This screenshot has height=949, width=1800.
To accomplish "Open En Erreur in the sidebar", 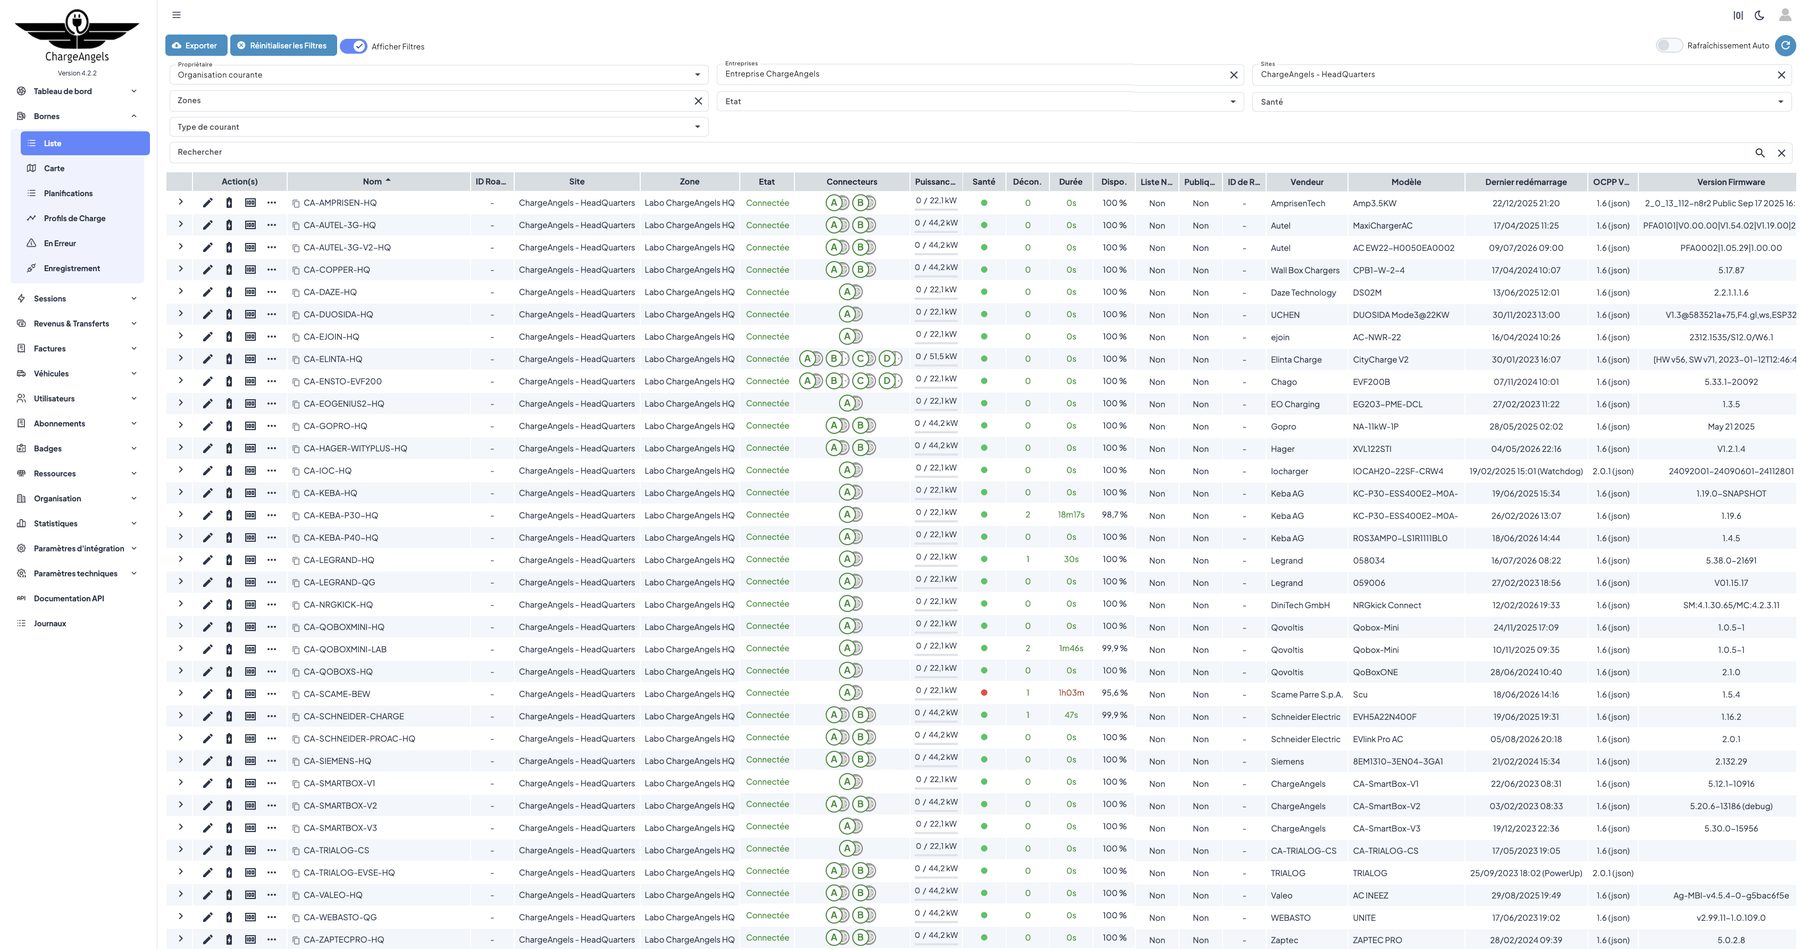I will [x=84, y=243].
